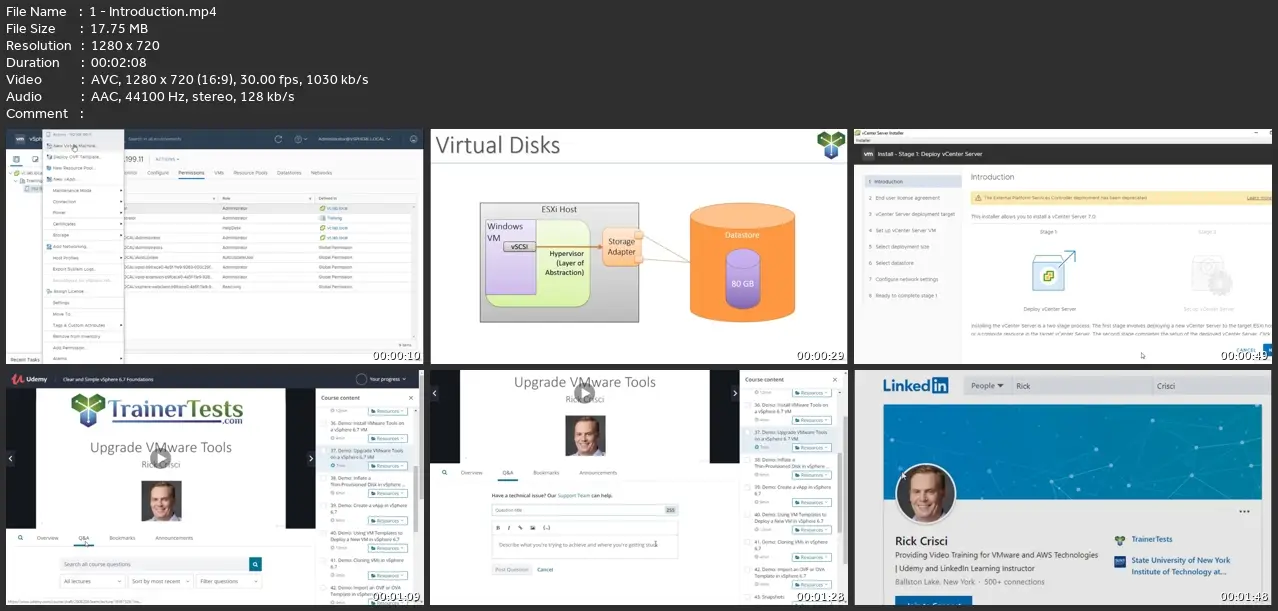Click the vSphere user smiley feedback icon
Image resolution: width=1278 pixels, height=611 pixels.
coord(413,138)
